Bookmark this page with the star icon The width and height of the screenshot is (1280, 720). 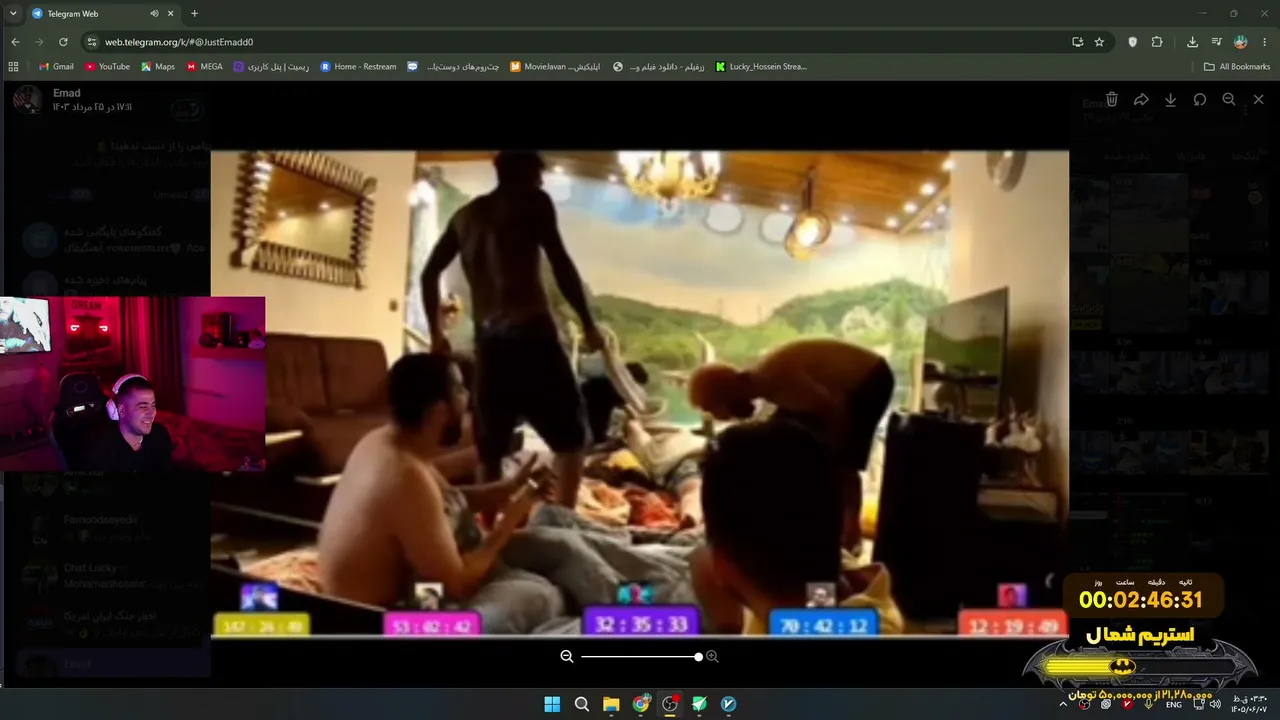1099,42
